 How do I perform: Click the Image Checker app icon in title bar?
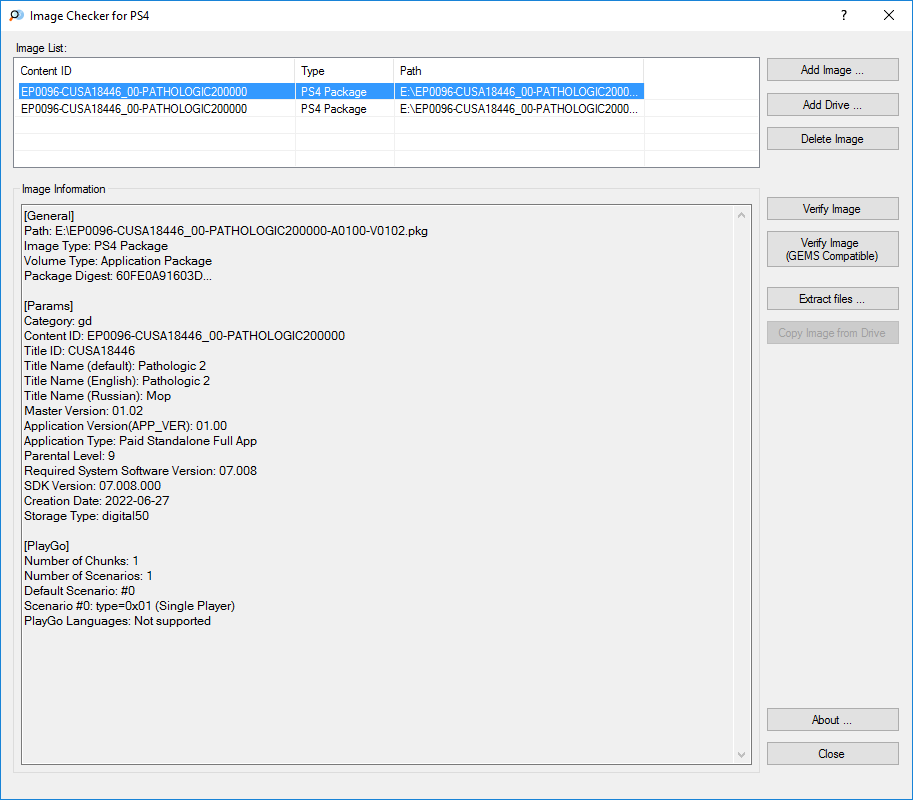tap(16, 16)
